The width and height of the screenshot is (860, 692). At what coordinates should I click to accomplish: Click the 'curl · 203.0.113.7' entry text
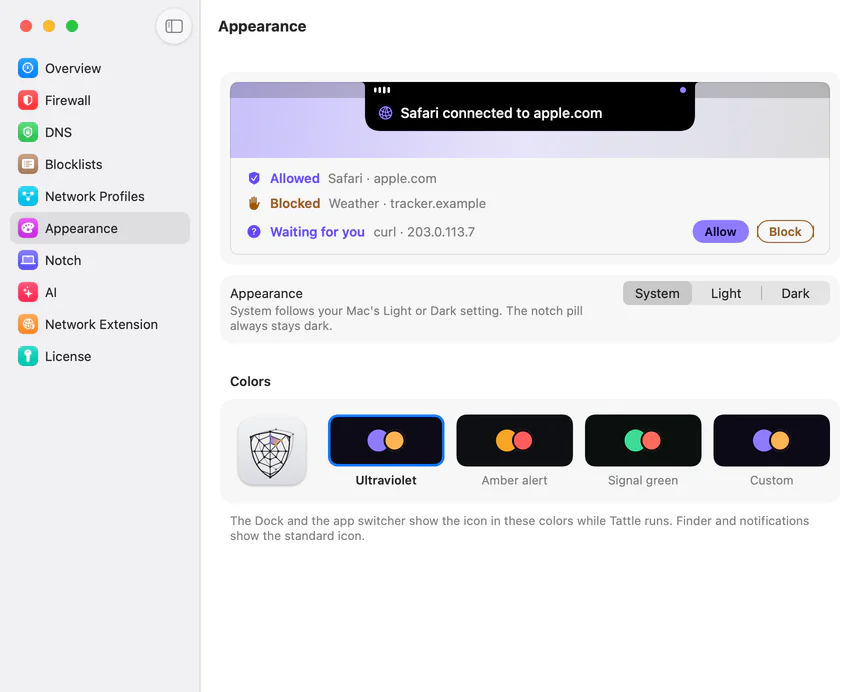pyautogui.click(x=424, y=232)
